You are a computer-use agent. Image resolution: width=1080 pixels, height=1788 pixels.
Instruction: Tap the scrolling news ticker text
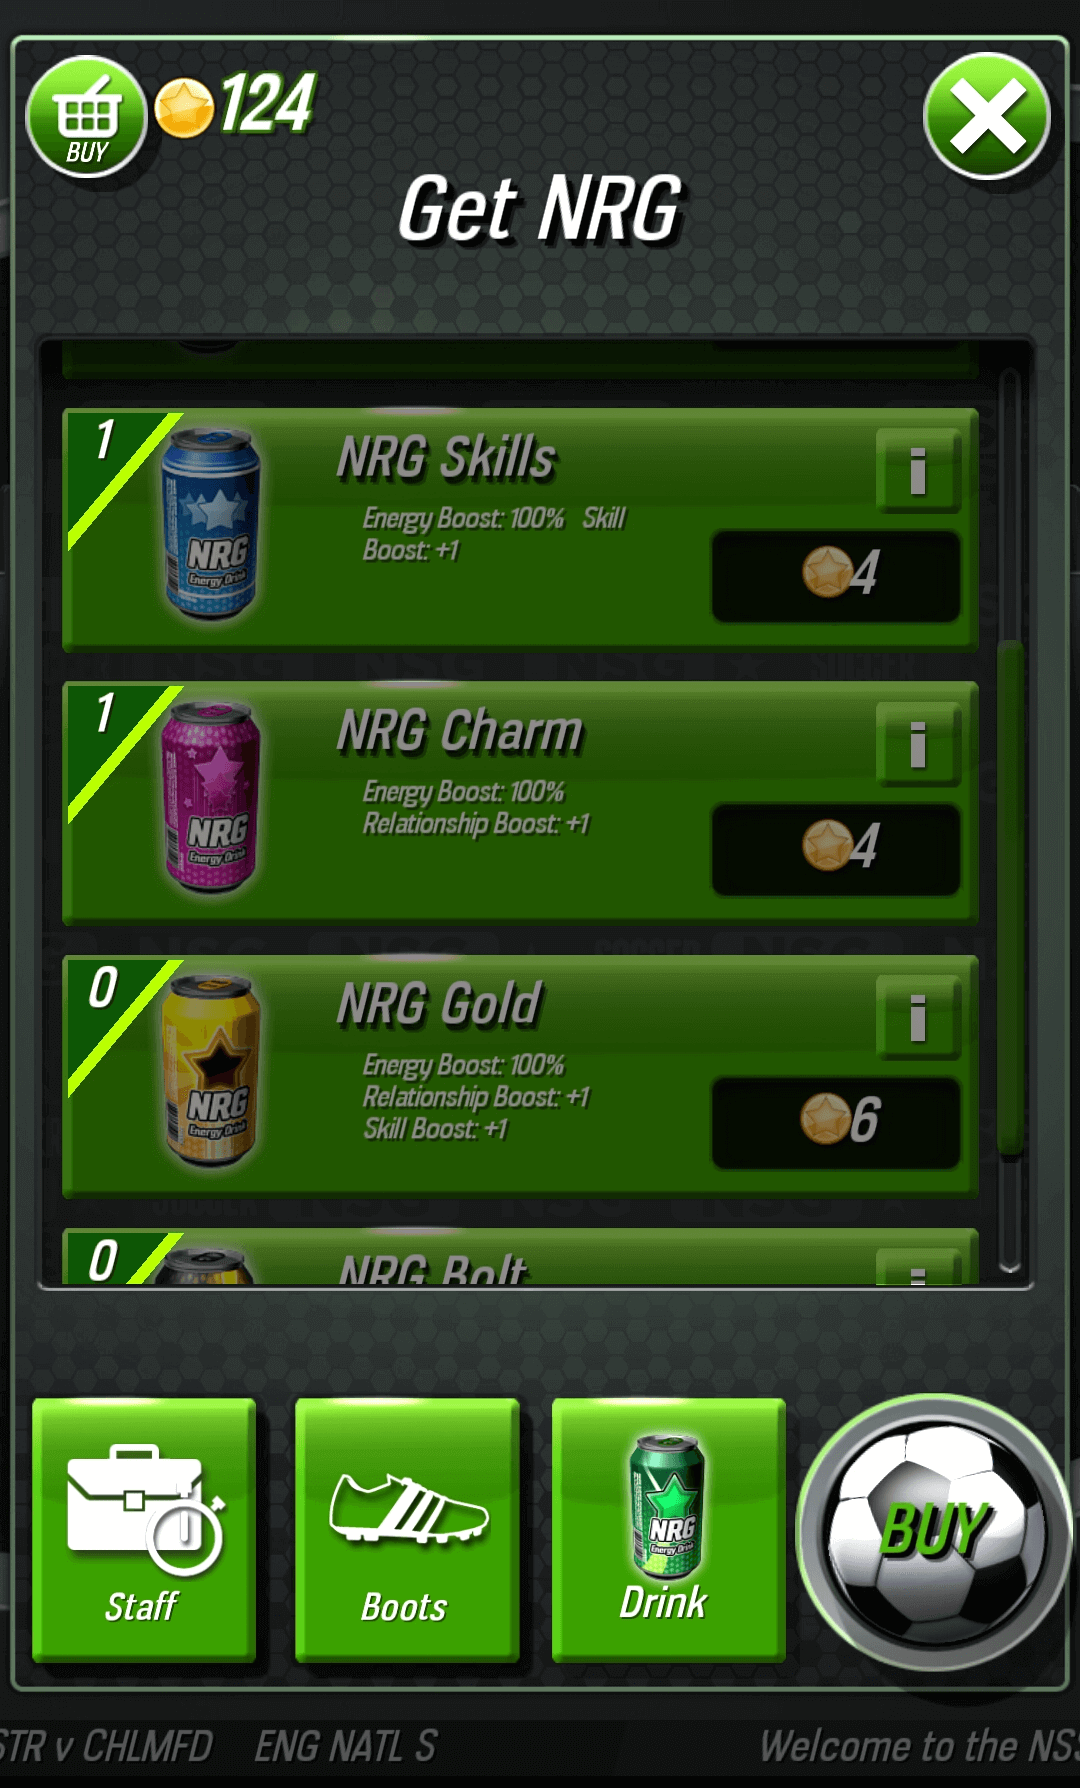(540, 1746)
